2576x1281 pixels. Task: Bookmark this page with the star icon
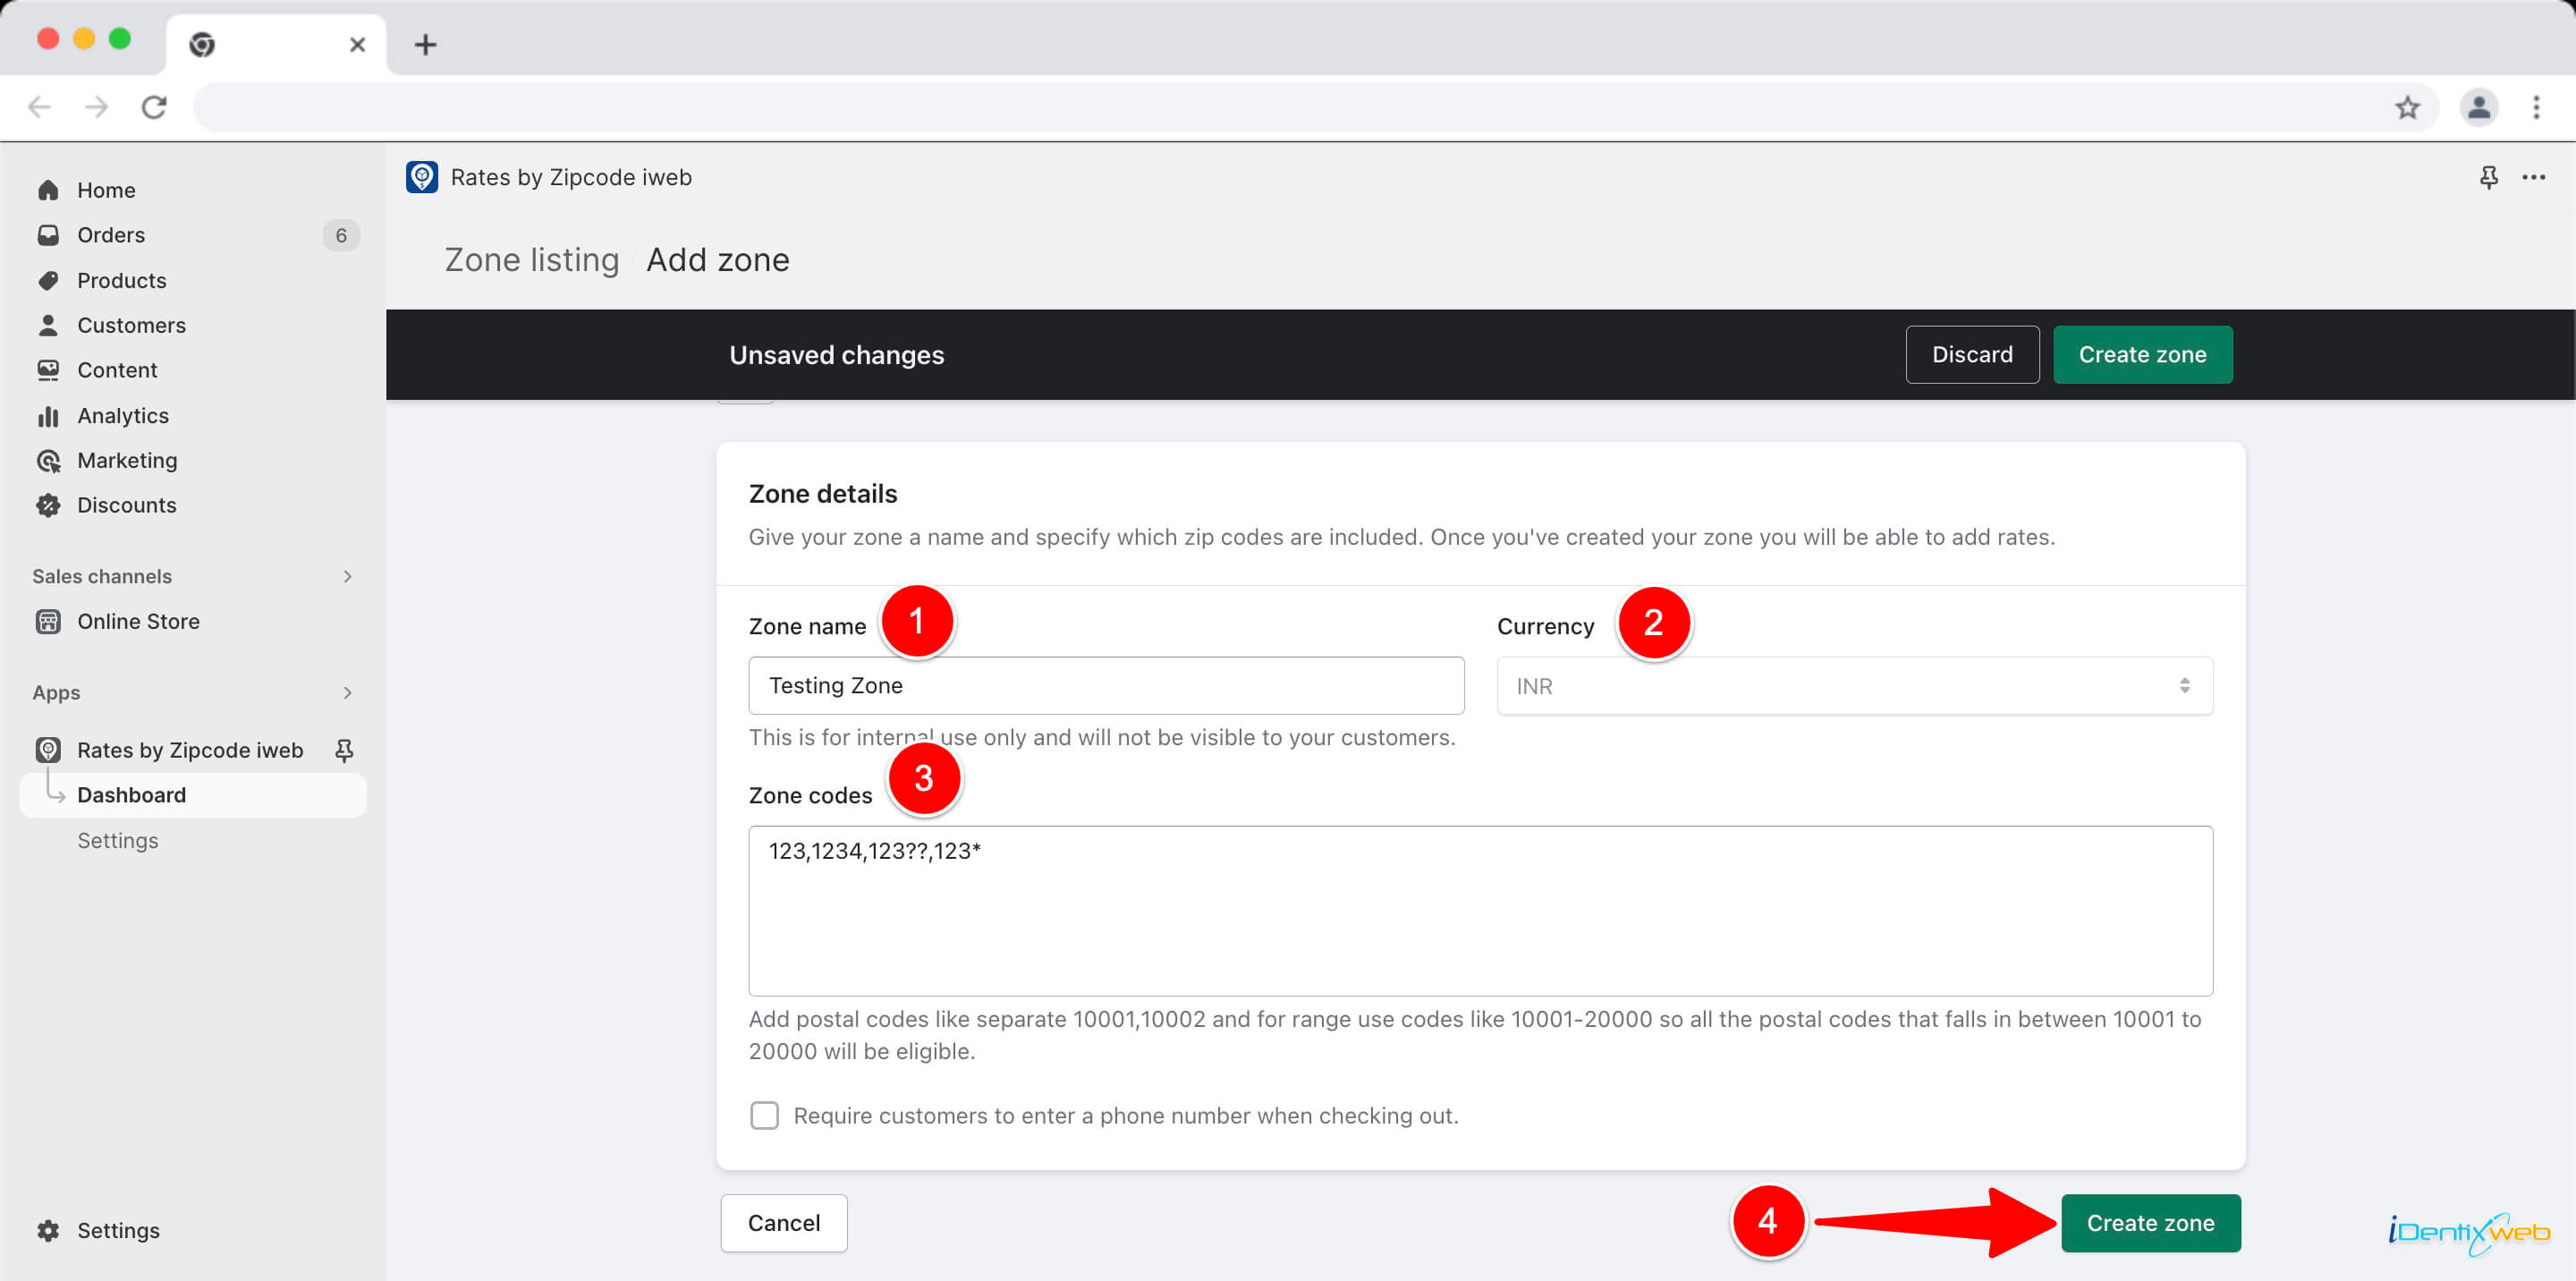2408,107
